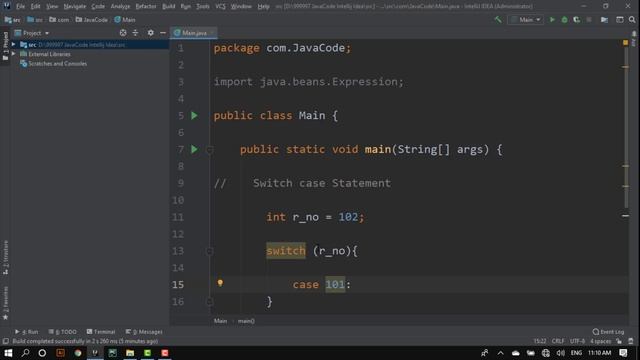Click the yellow intention bulb on line 15
640x360 pixels.
pyautogui.click(x=220, y=283)
